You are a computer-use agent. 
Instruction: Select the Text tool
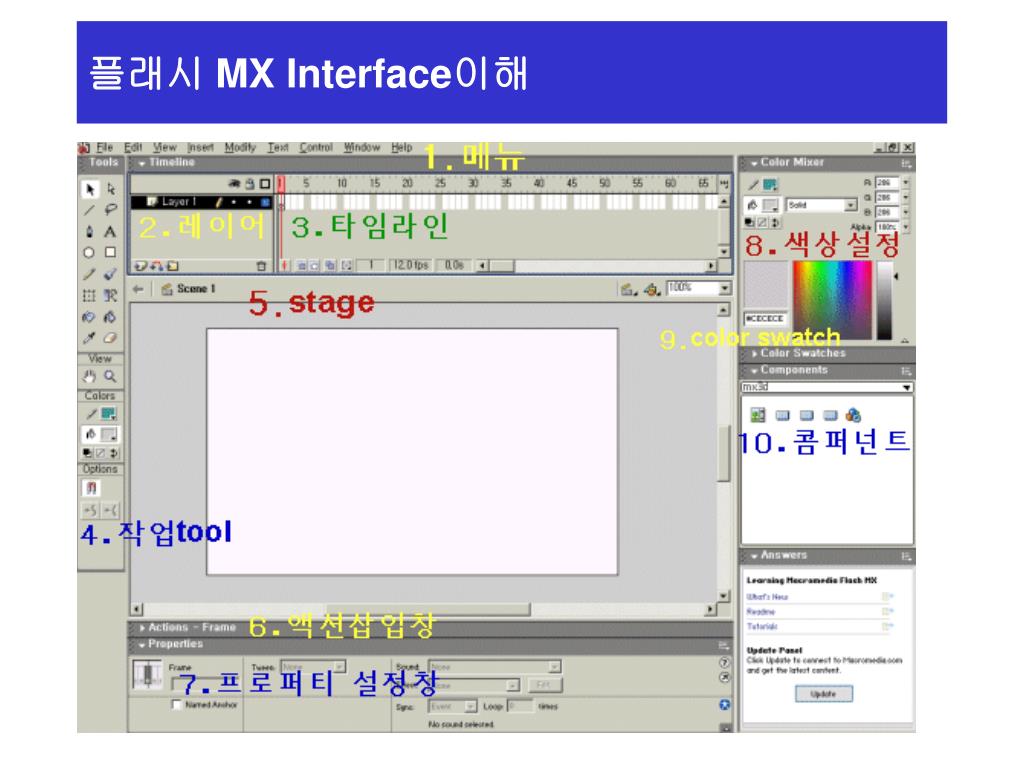[x=110, y=231]
